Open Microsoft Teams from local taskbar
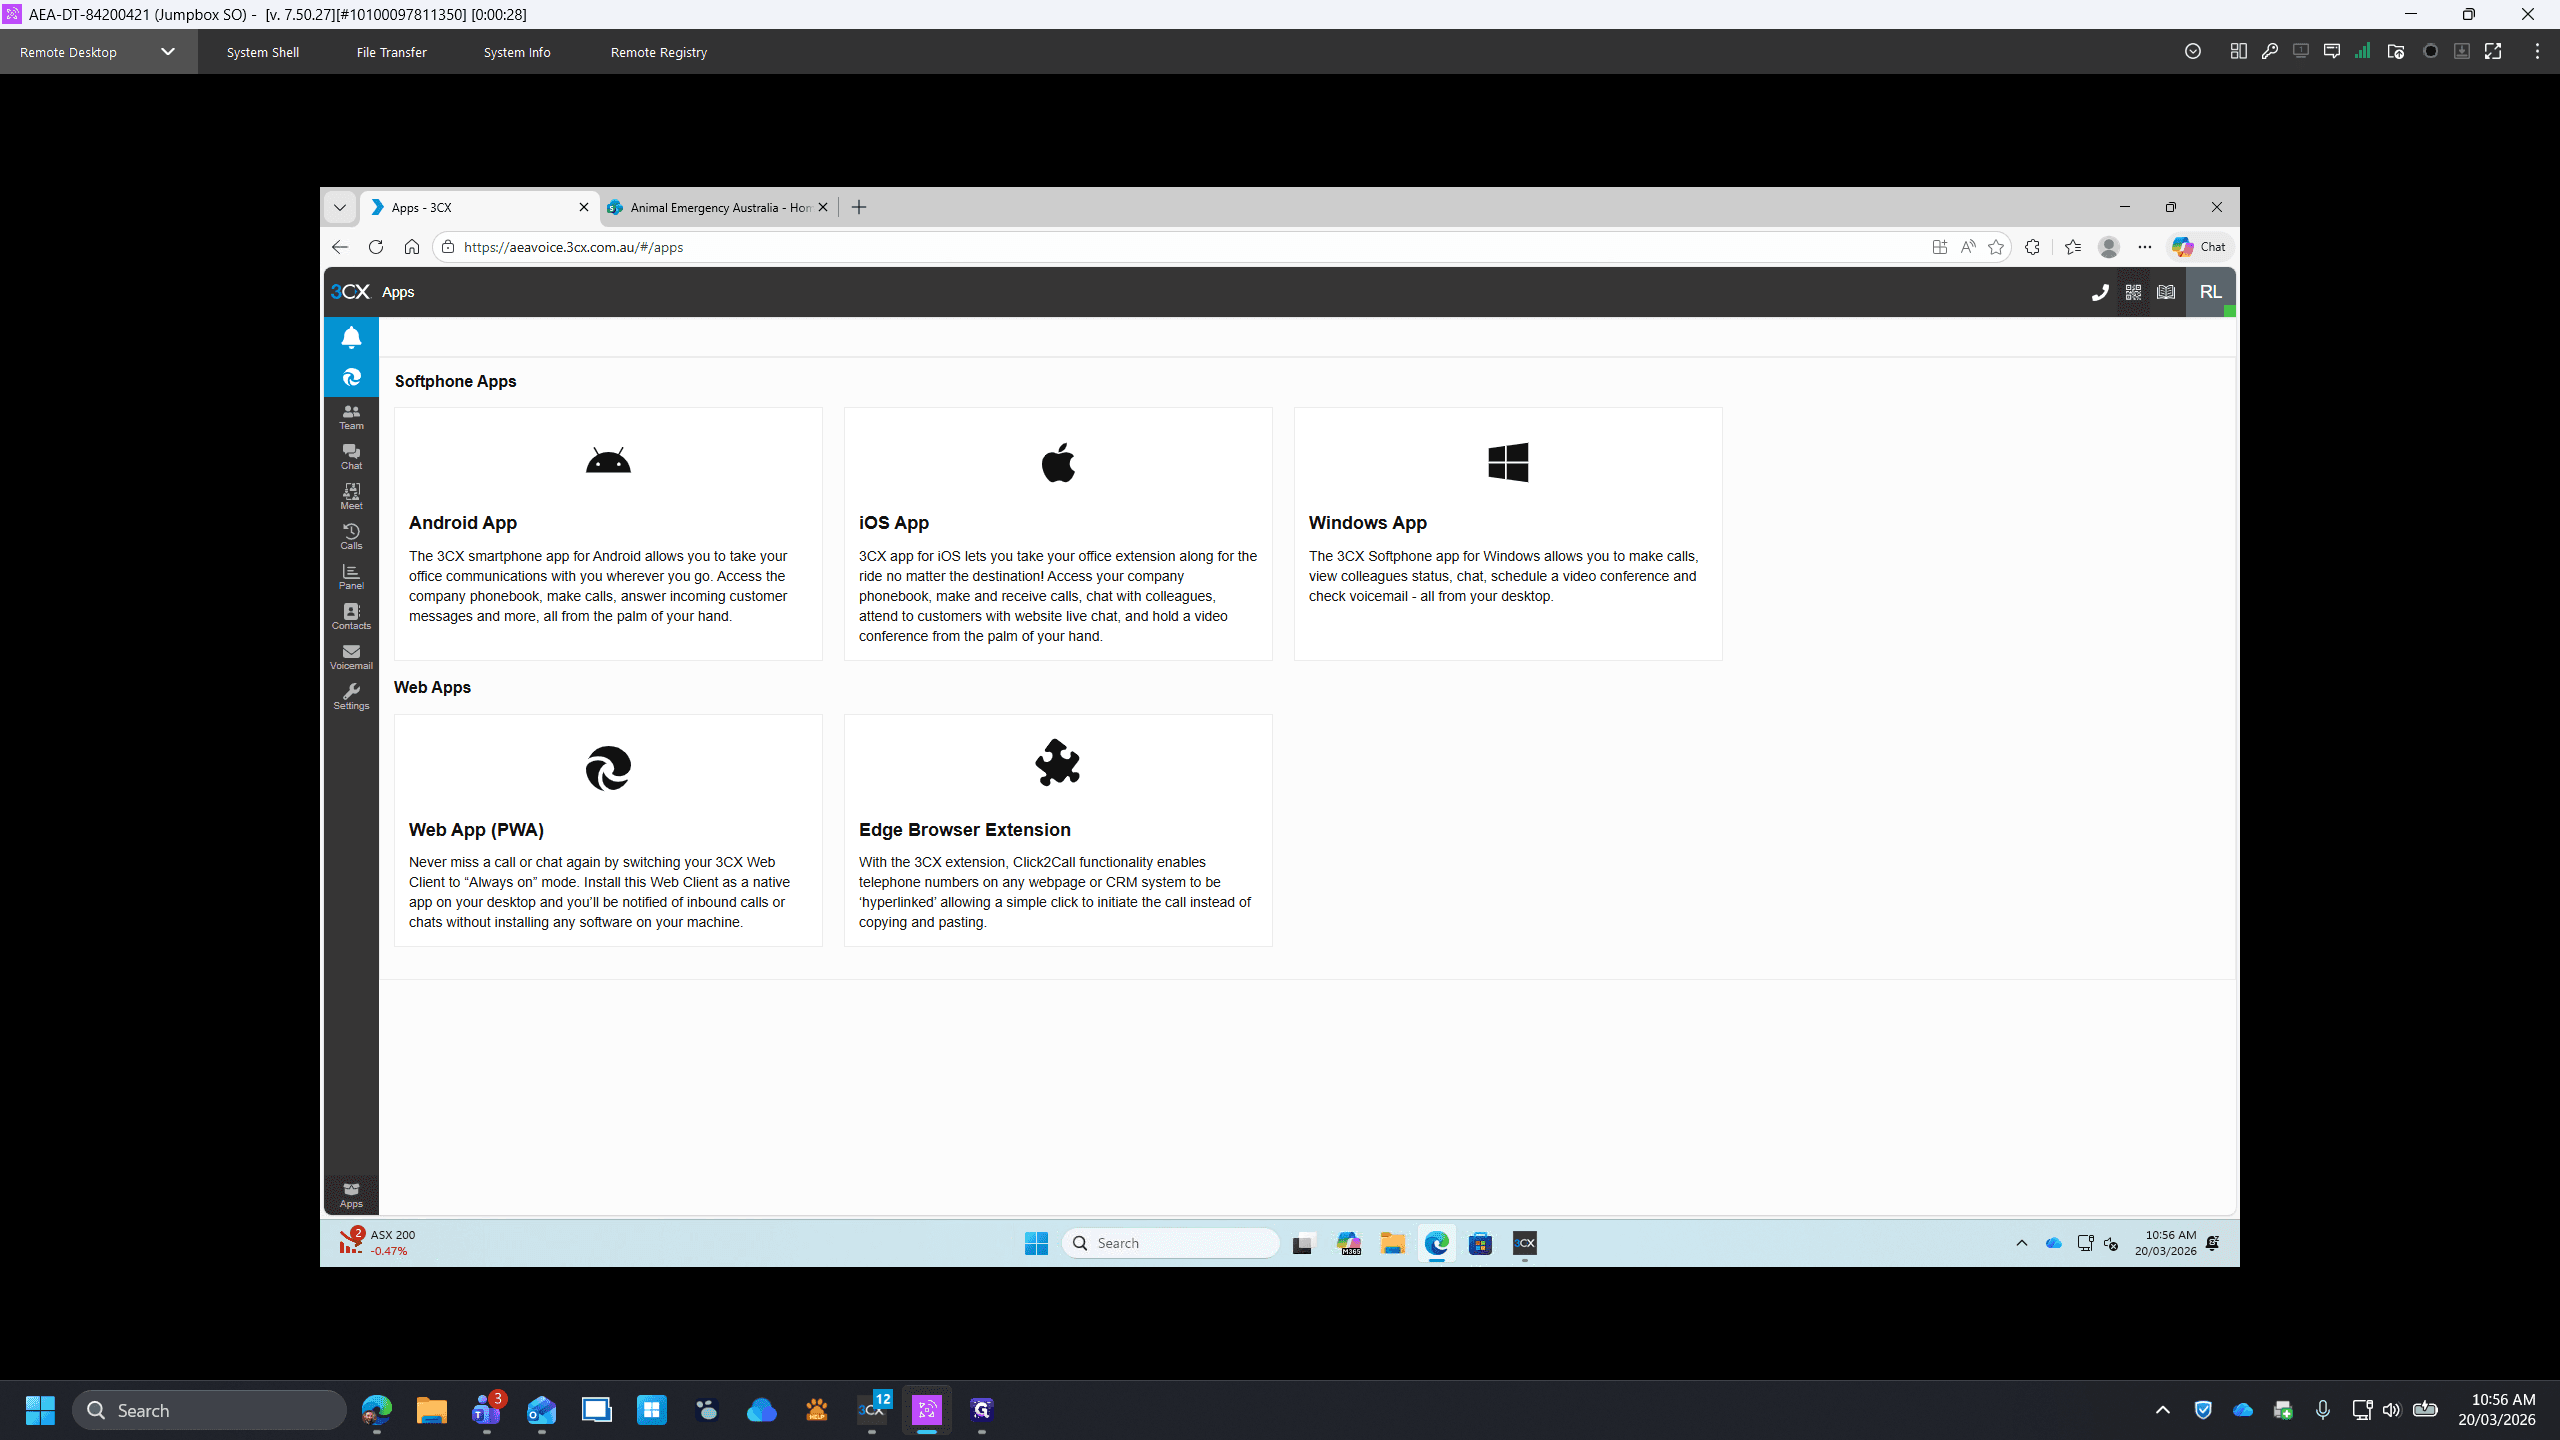The image size is (2560, 1440). coord(487,1410)
